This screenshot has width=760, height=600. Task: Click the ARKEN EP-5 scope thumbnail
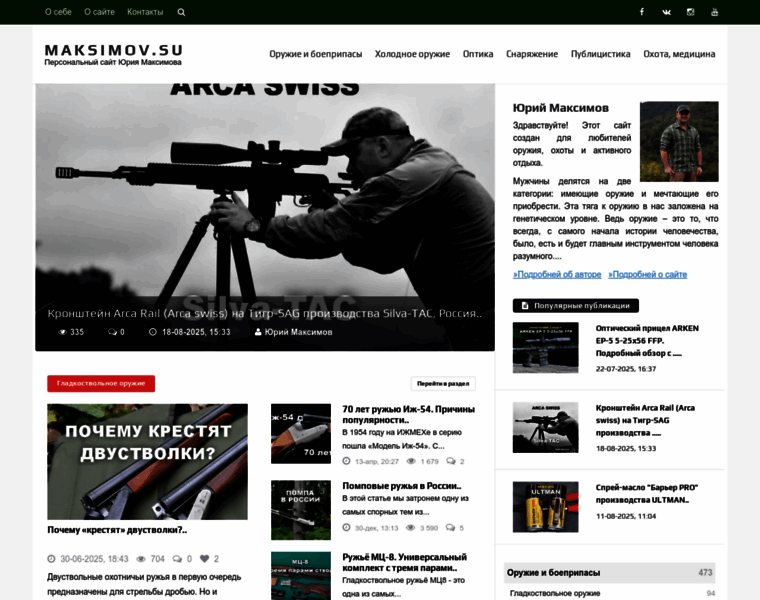546,347
